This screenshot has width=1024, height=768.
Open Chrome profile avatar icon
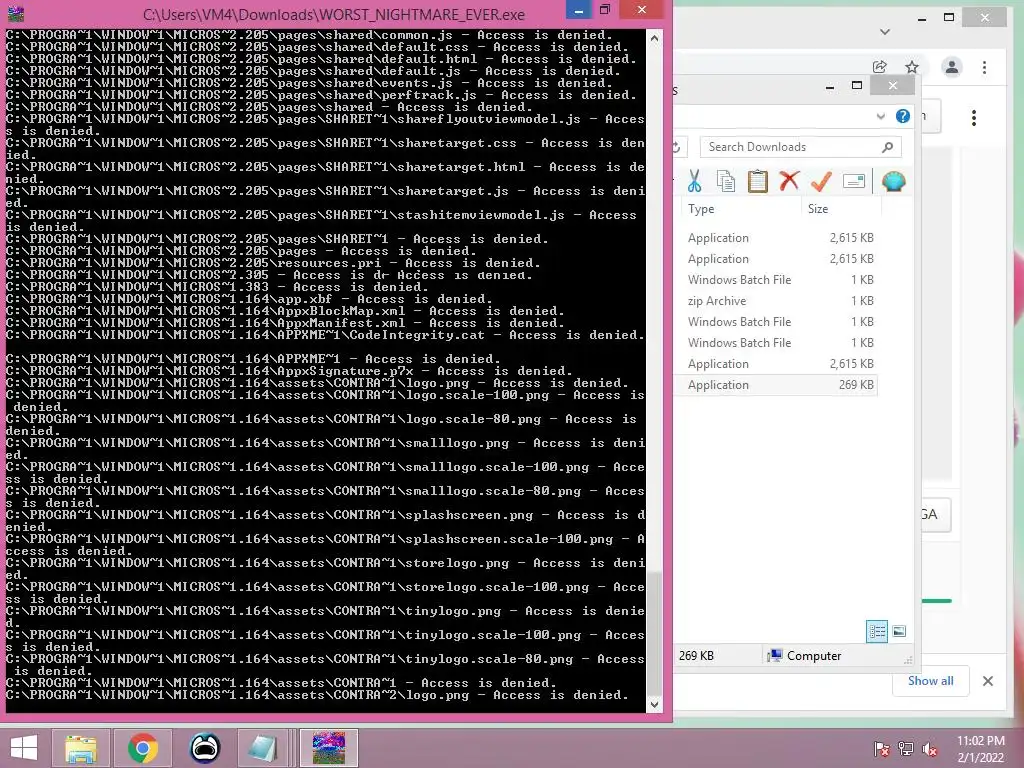952,67
